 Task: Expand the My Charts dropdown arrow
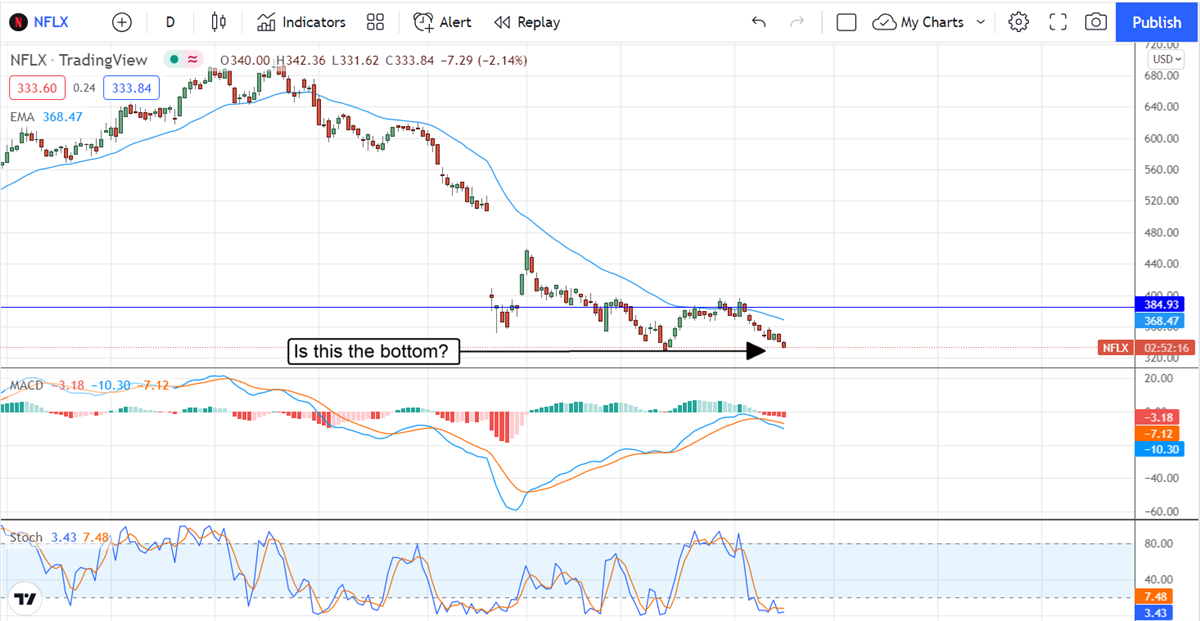coord(980,22)
